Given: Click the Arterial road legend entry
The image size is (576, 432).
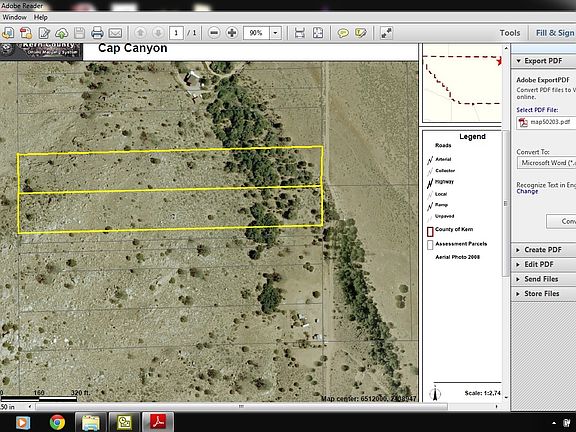Looking at the screenshot, I should click(x=439, y=160).
